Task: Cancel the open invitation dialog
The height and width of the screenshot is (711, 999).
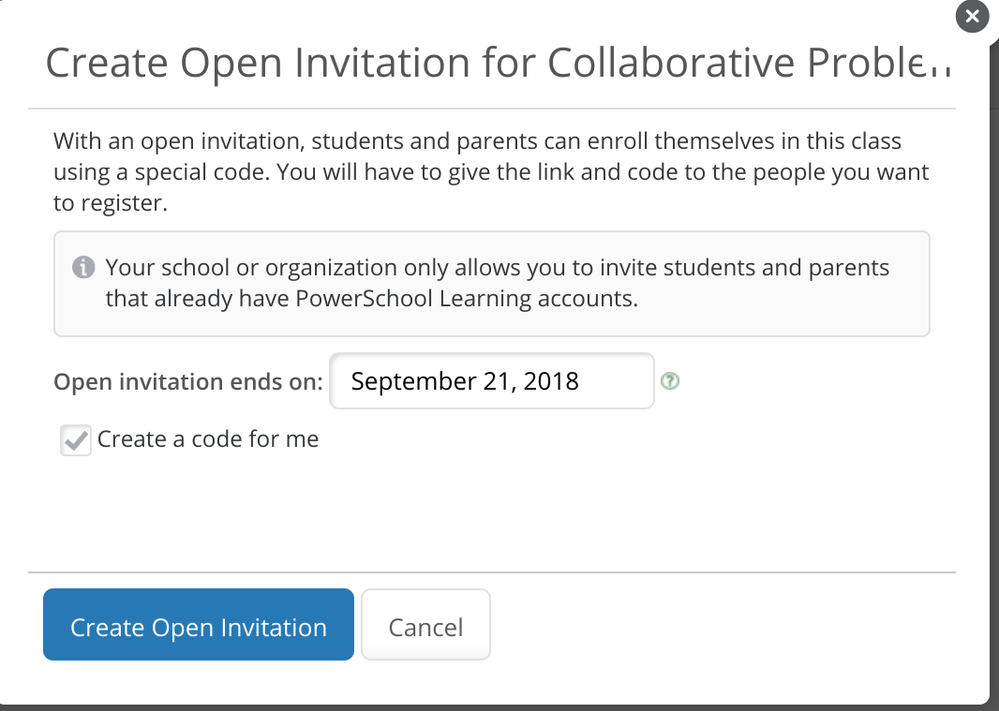Action: (425, 625)
